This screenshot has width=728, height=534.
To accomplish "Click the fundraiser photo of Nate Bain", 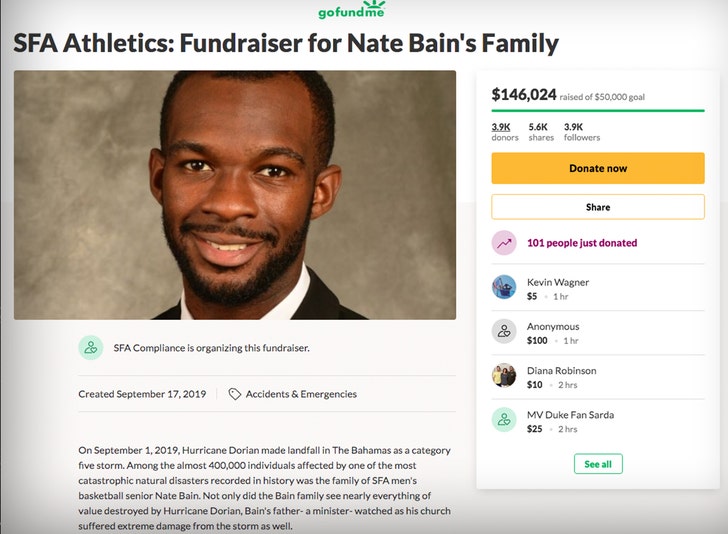I will coord(235,195).
